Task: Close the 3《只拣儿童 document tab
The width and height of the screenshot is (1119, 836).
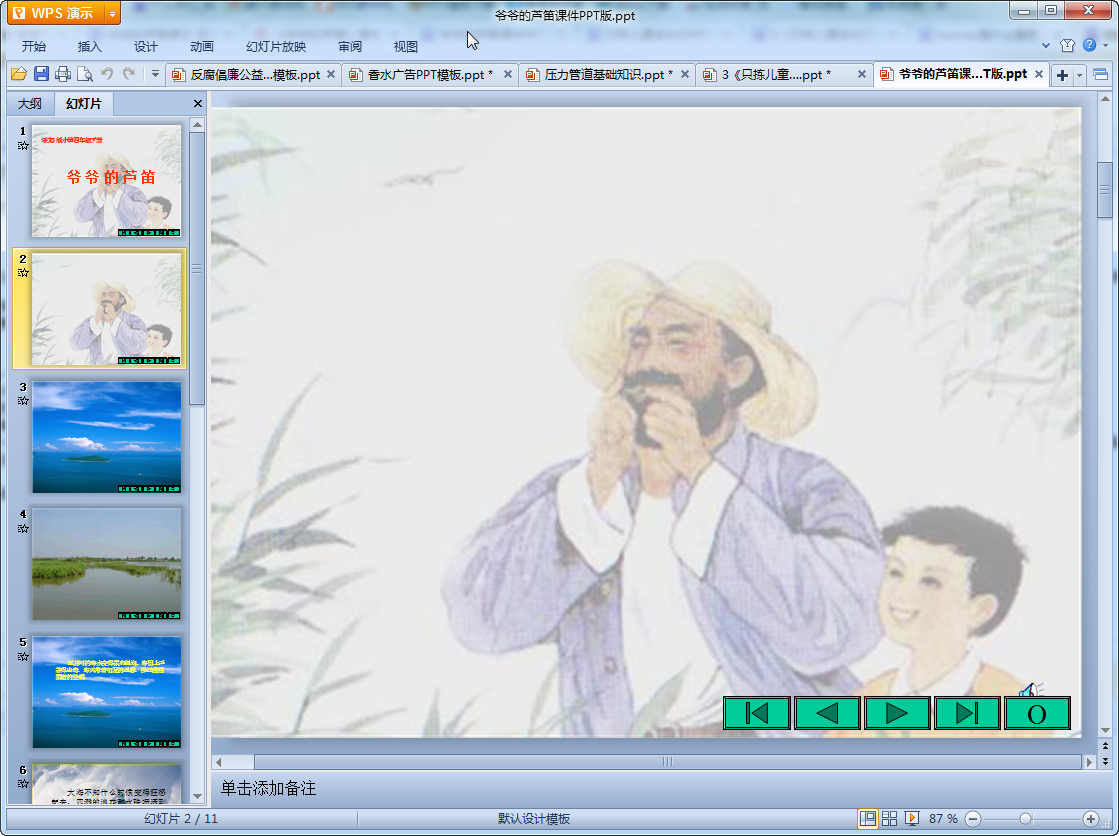Action: tap(861, 74)
